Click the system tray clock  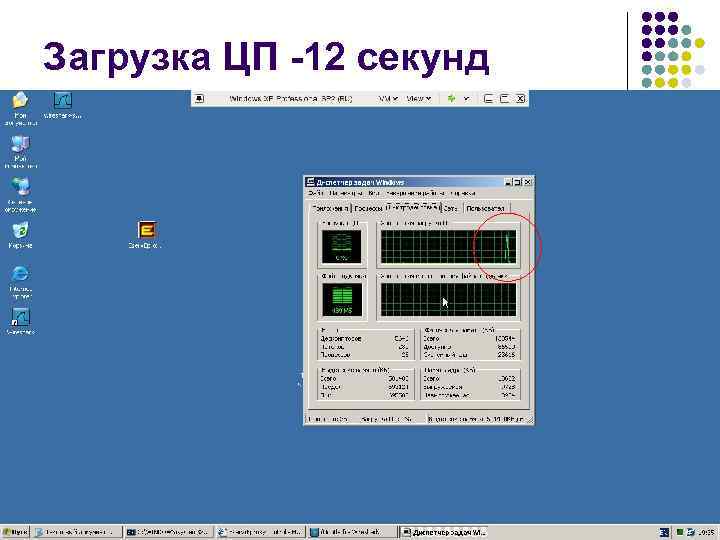coord(708,533)
